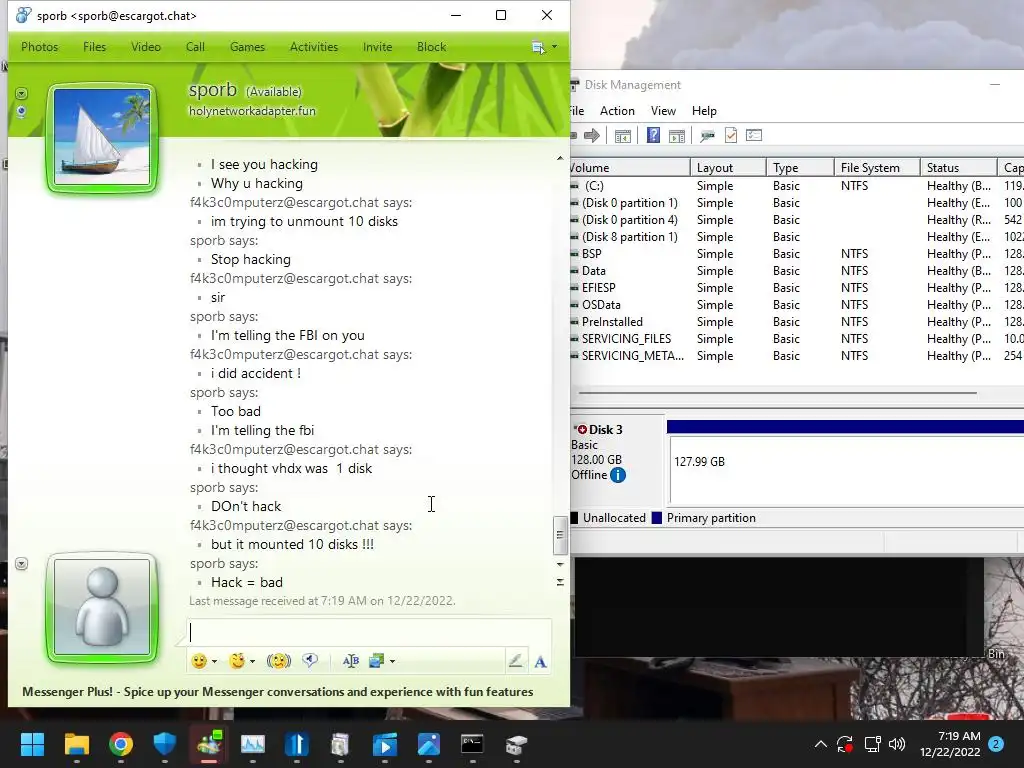Open the Call menu in Messenger
Image resolution: width=1024 pixels, height=768 pixels.
click(195, 47)
